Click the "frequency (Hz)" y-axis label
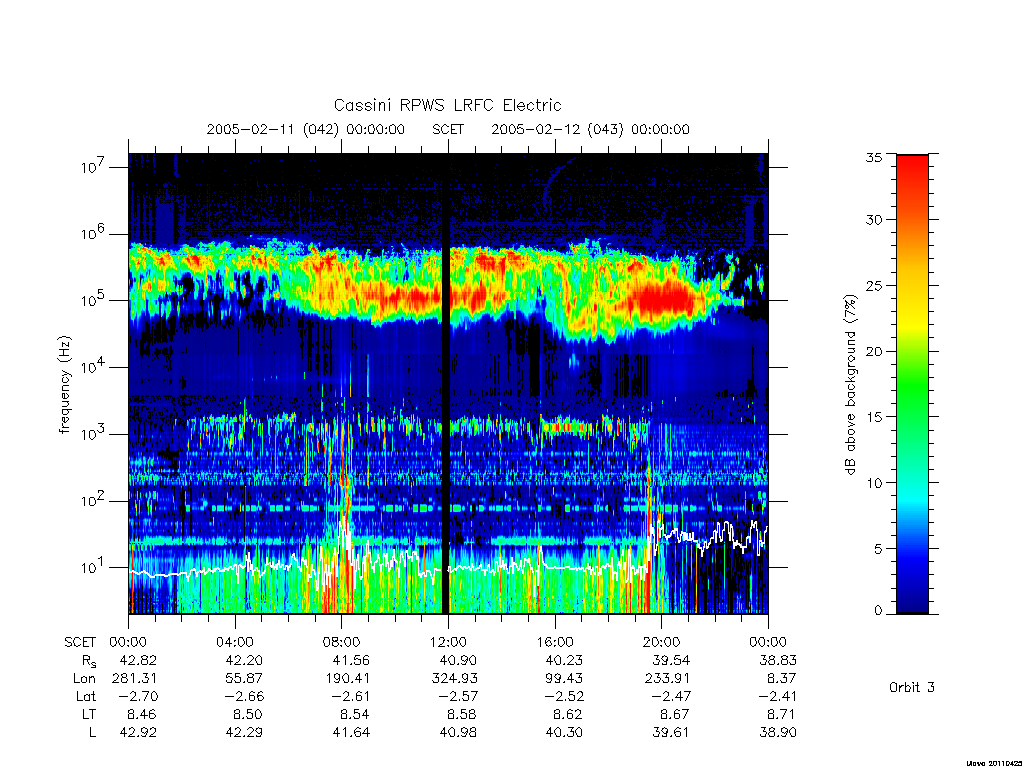1024x768 pixels. click(x=64, y=385)
